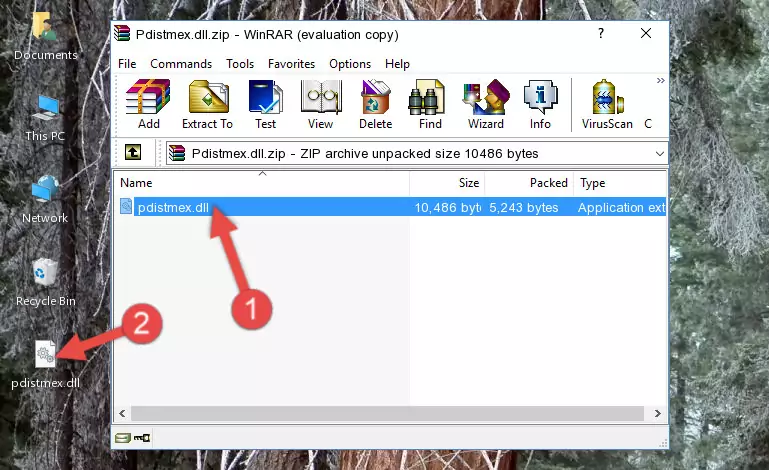
Task: Click the question mark help button in the title bar
Action: tap(601, 33)
